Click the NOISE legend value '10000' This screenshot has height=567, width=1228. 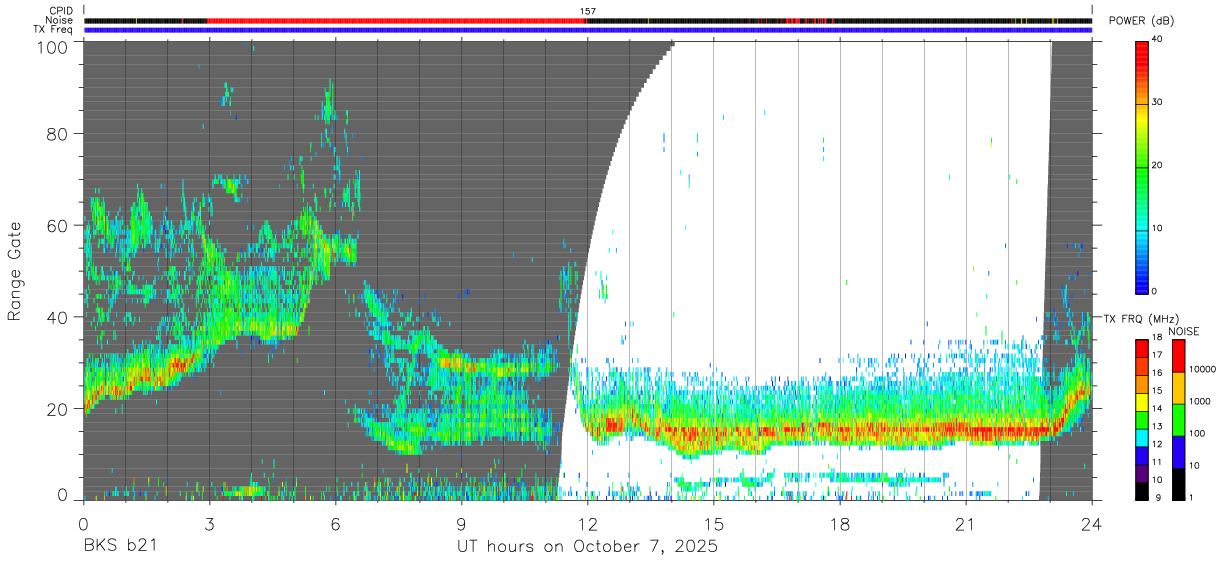(x=1205, y=369)
